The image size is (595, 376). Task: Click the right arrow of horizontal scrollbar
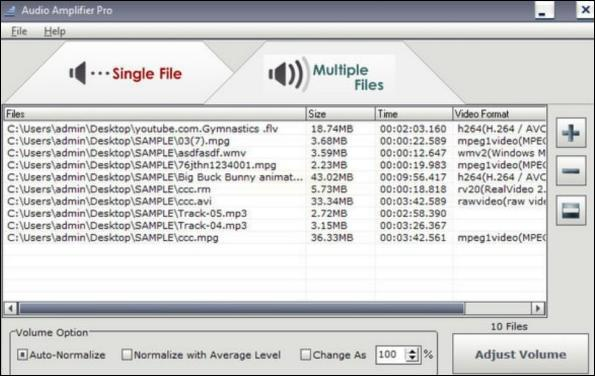point(538,308)
